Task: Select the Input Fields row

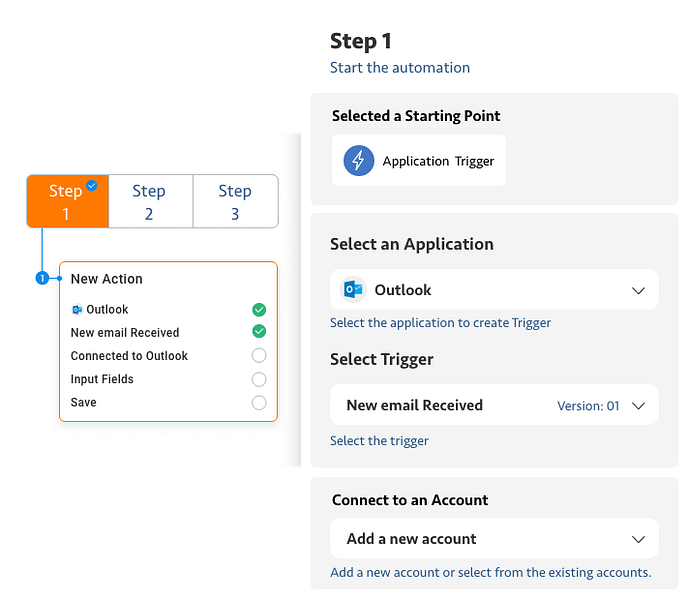Action: pyautogui.click(x=168, y=379)
